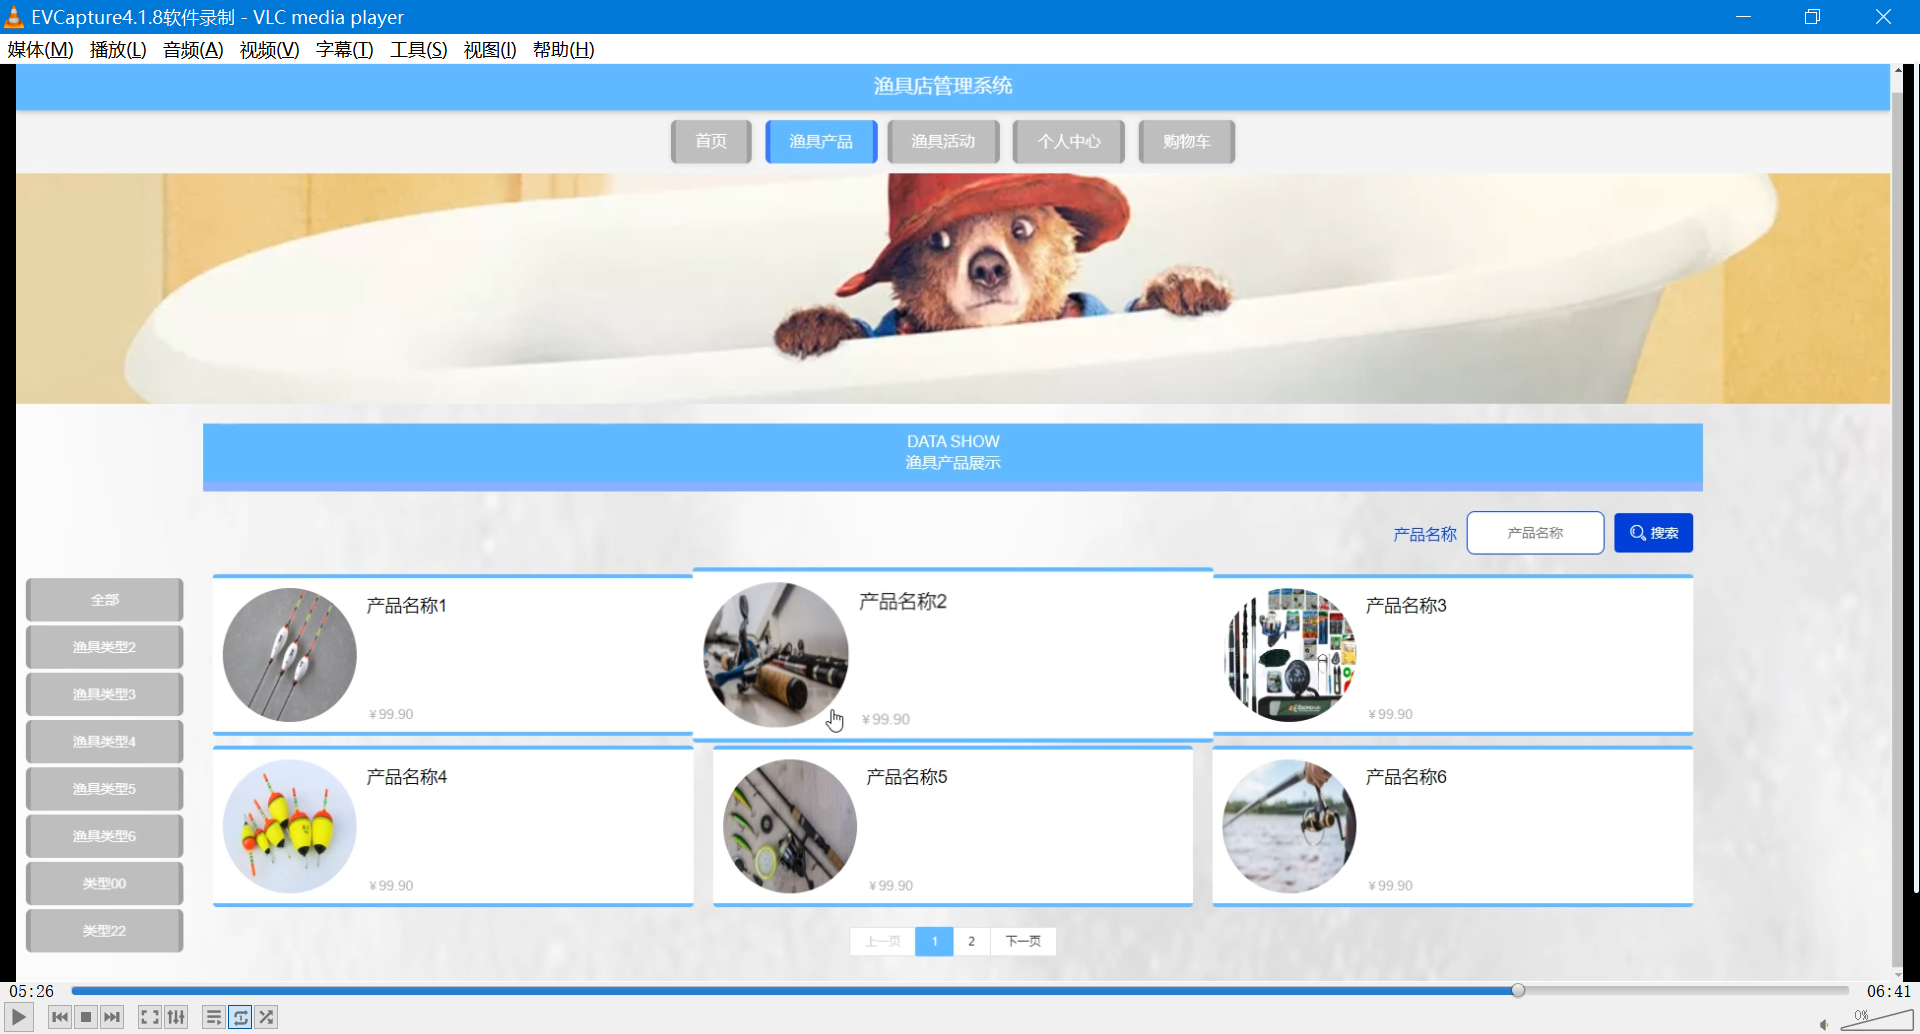Image resolution: width=1920 pixels, height=1034 pixels.
Task: Go to the 首页 tab
Action: [711, 141]
